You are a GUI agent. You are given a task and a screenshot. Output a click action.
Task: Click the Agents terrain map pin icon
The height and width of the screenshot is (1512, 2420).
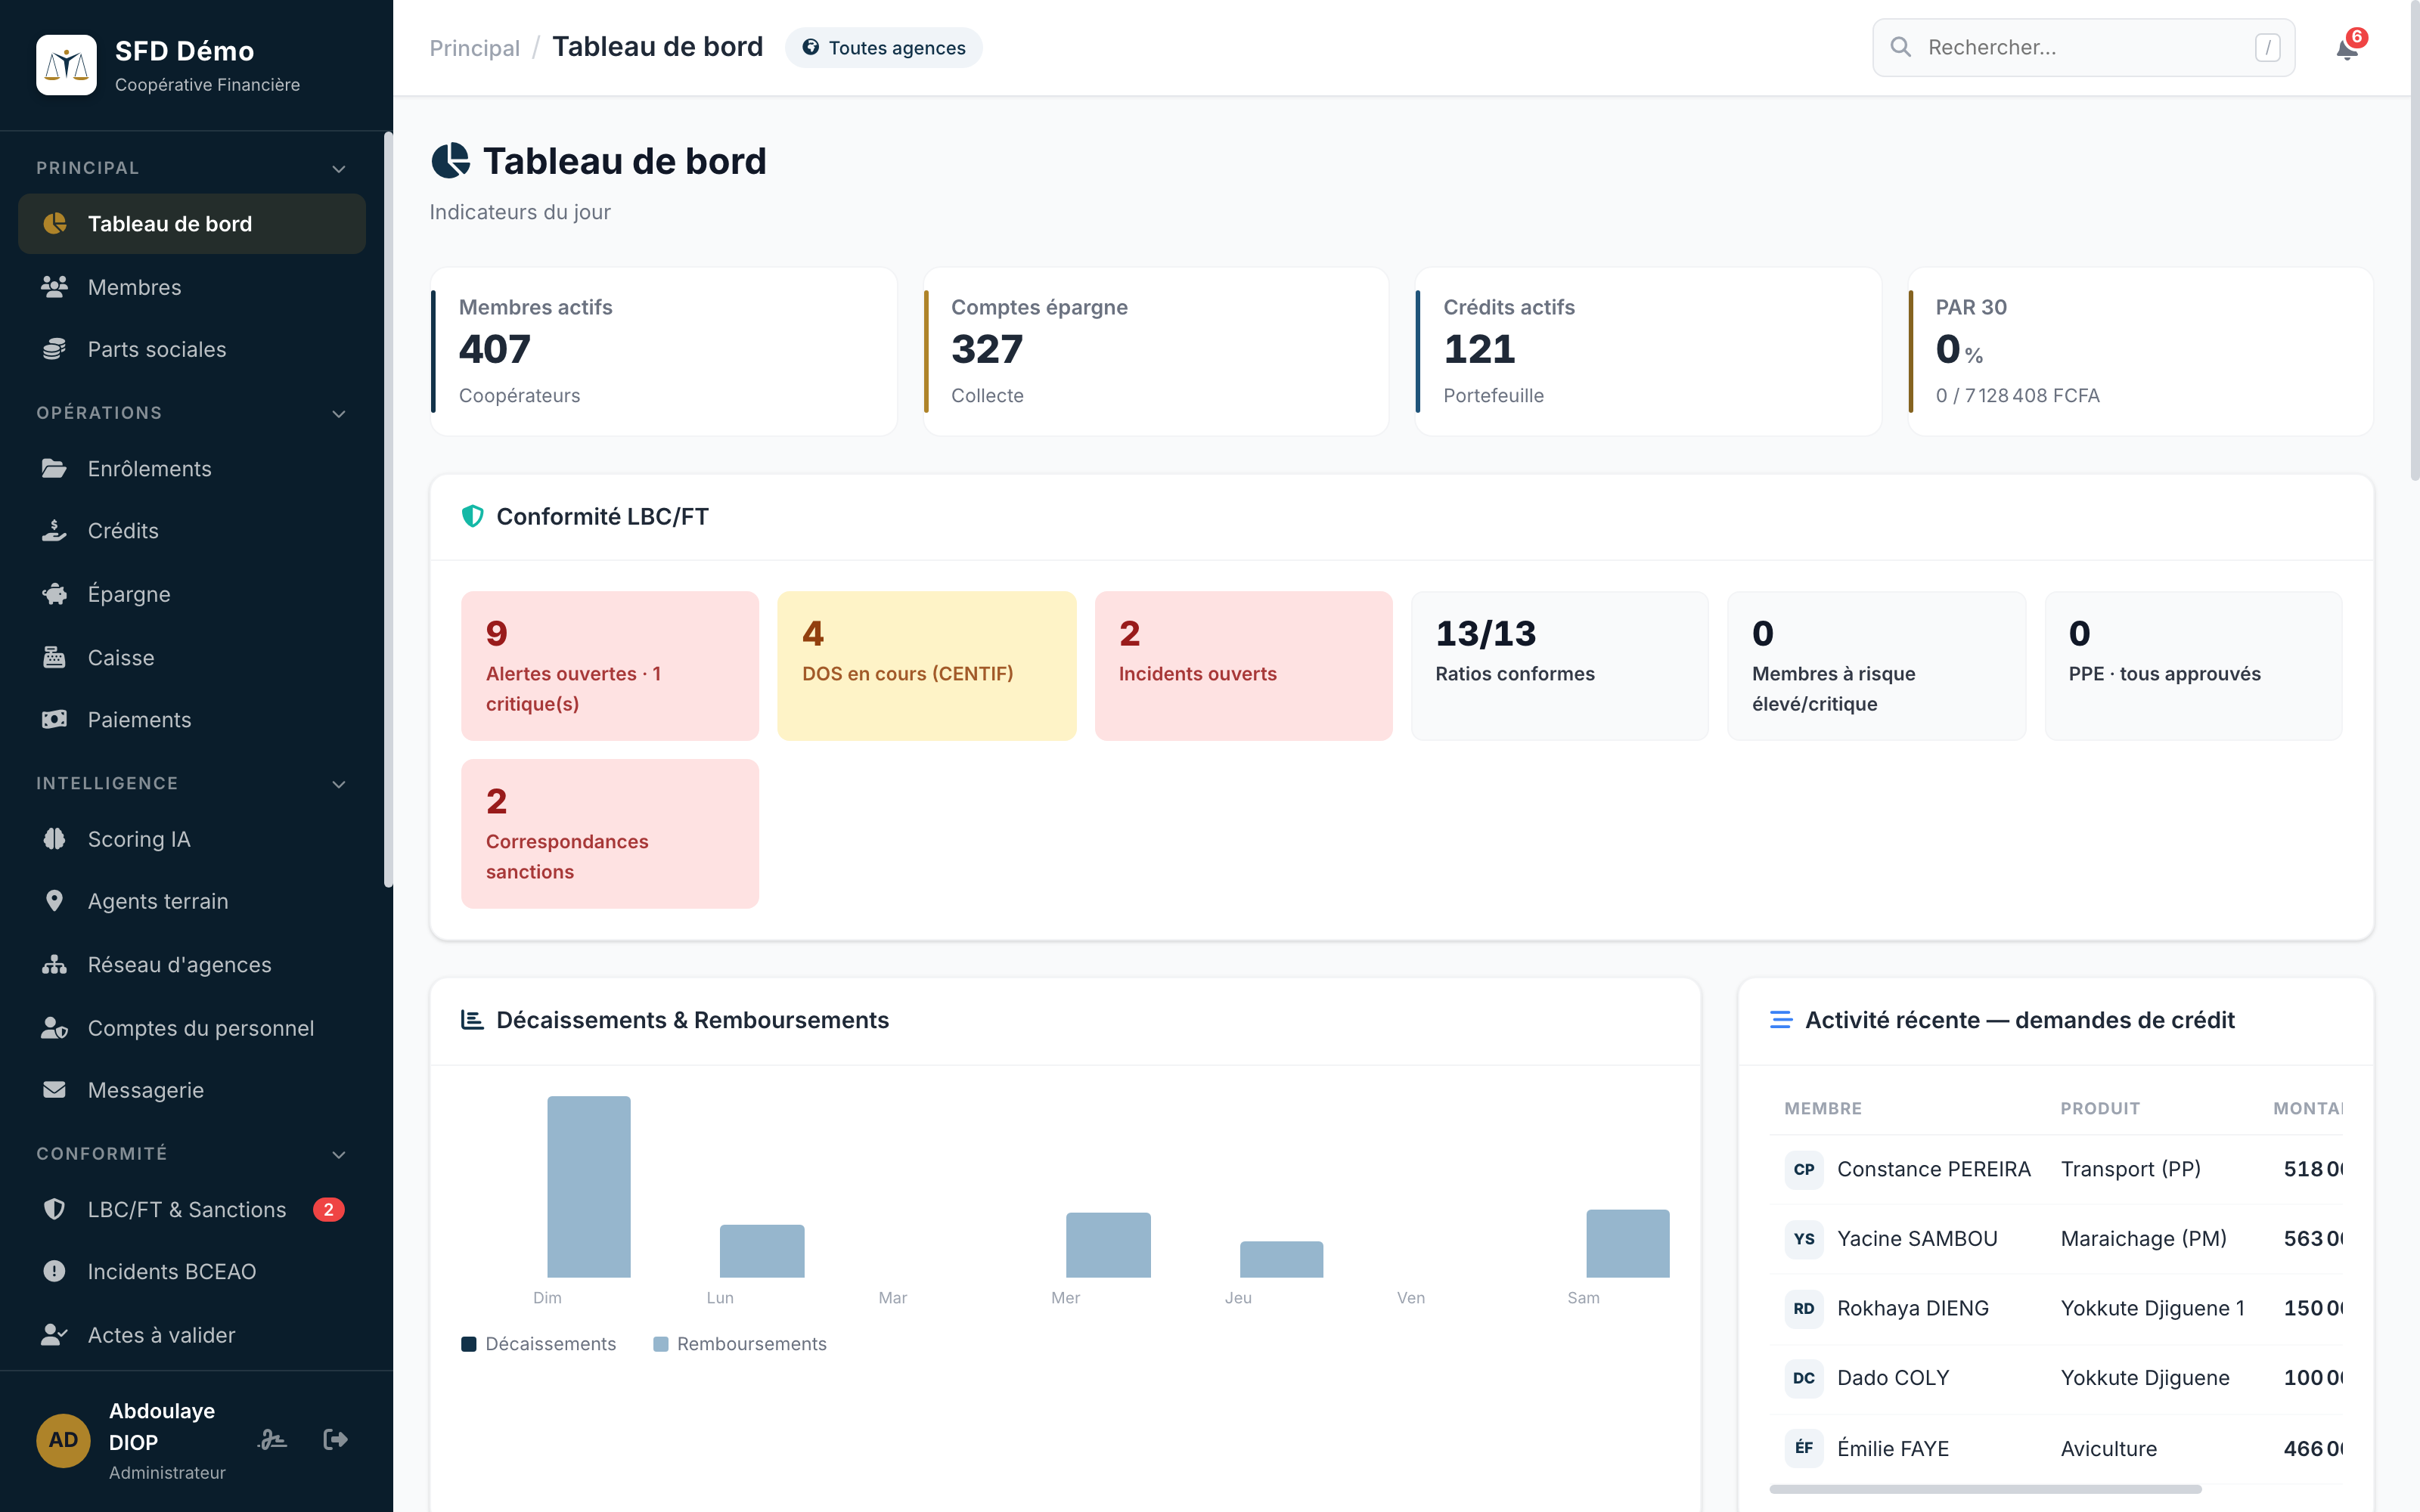coord(54,901)
